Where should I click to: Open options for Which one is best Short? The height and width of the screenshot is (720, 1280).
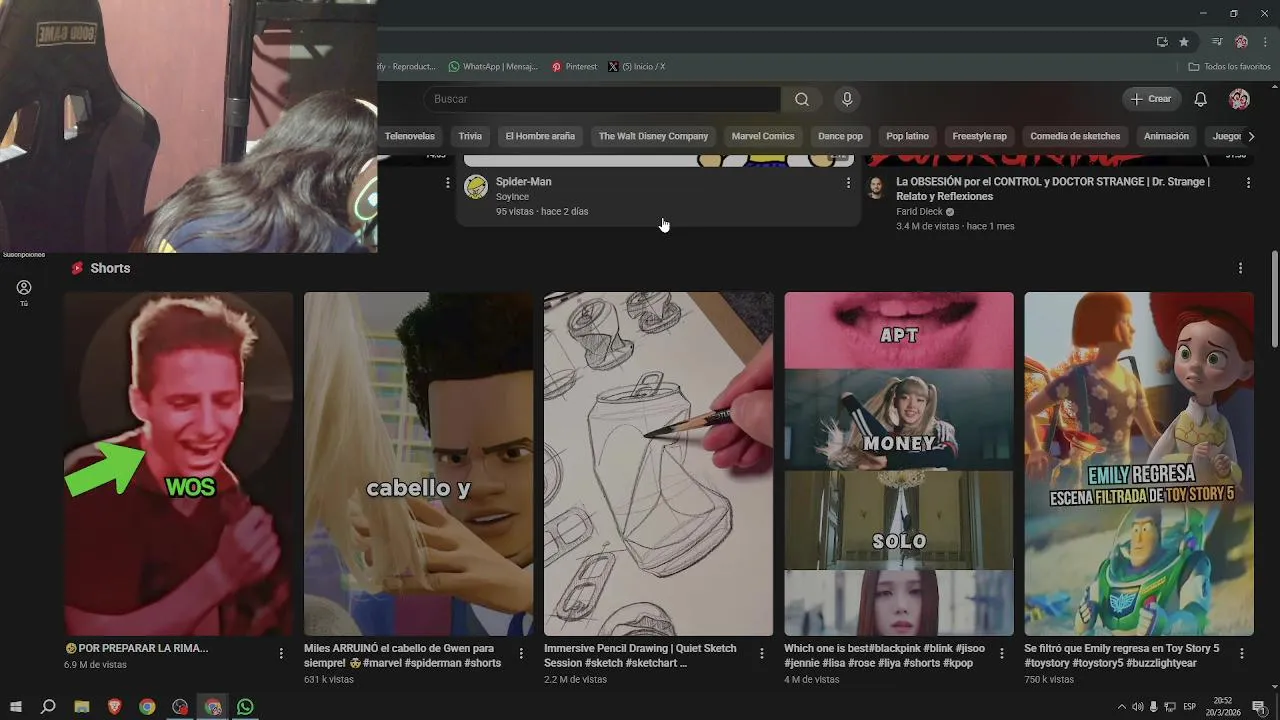point(1001,653)
